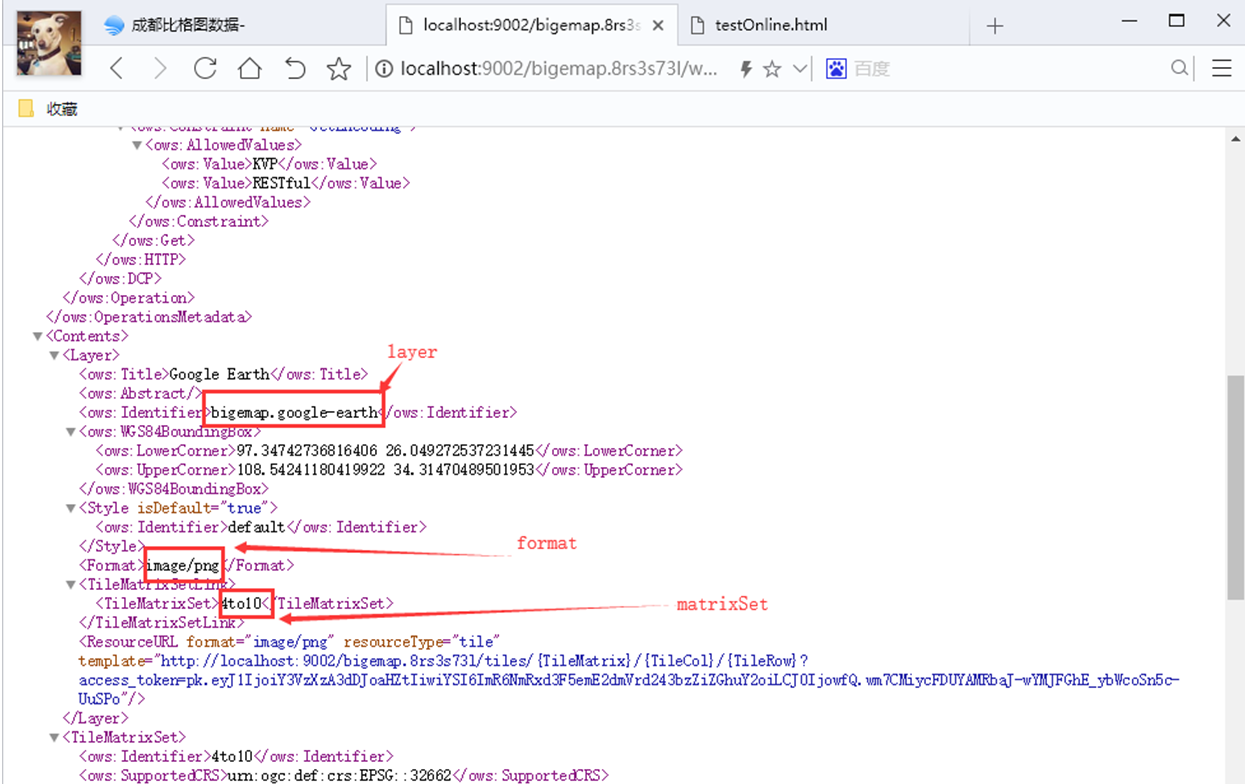Viewport: 1245px width, 784px height.
Task: Bookmark this page with the star icon
Action: point(339,68)
